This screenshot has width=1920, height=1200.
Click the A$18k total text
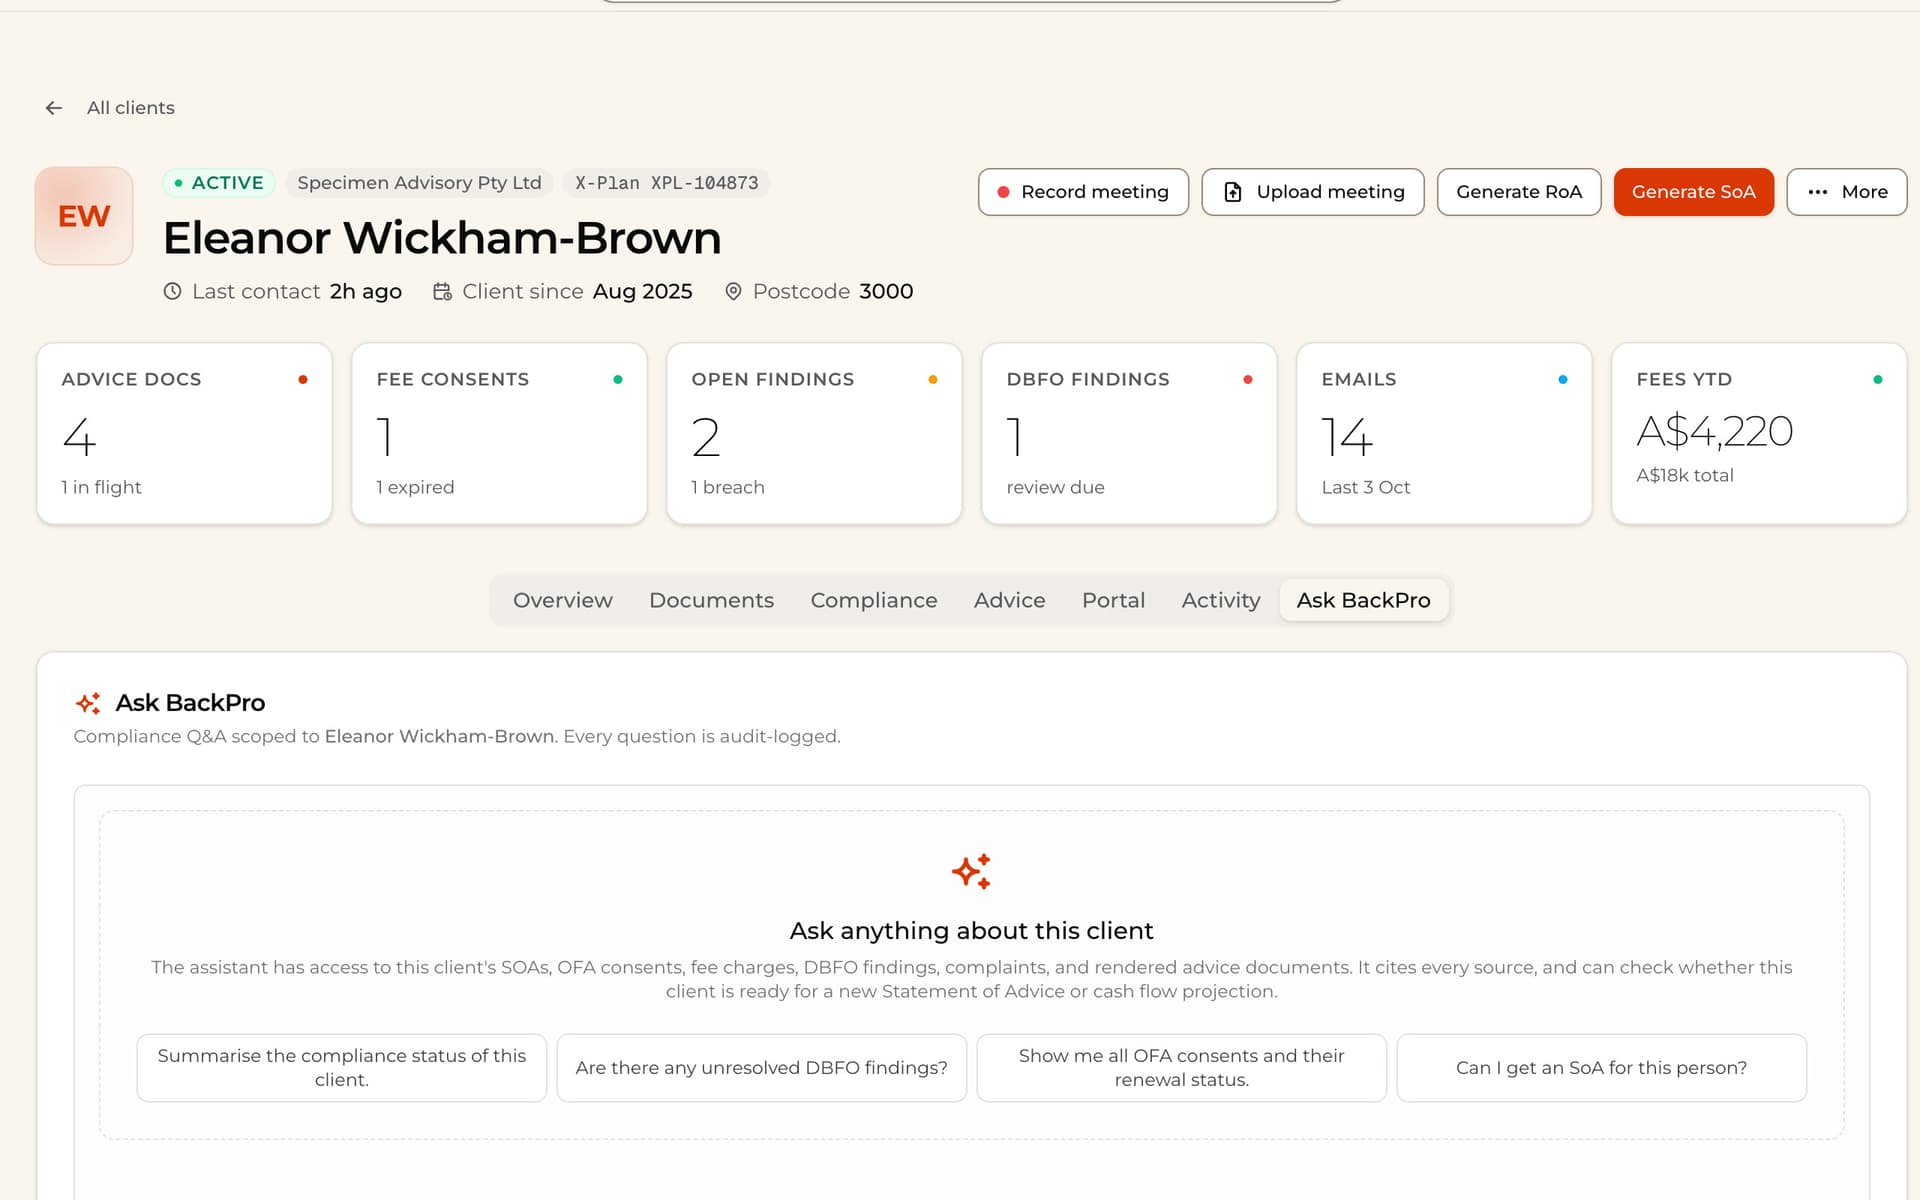tap(1685, 475)
